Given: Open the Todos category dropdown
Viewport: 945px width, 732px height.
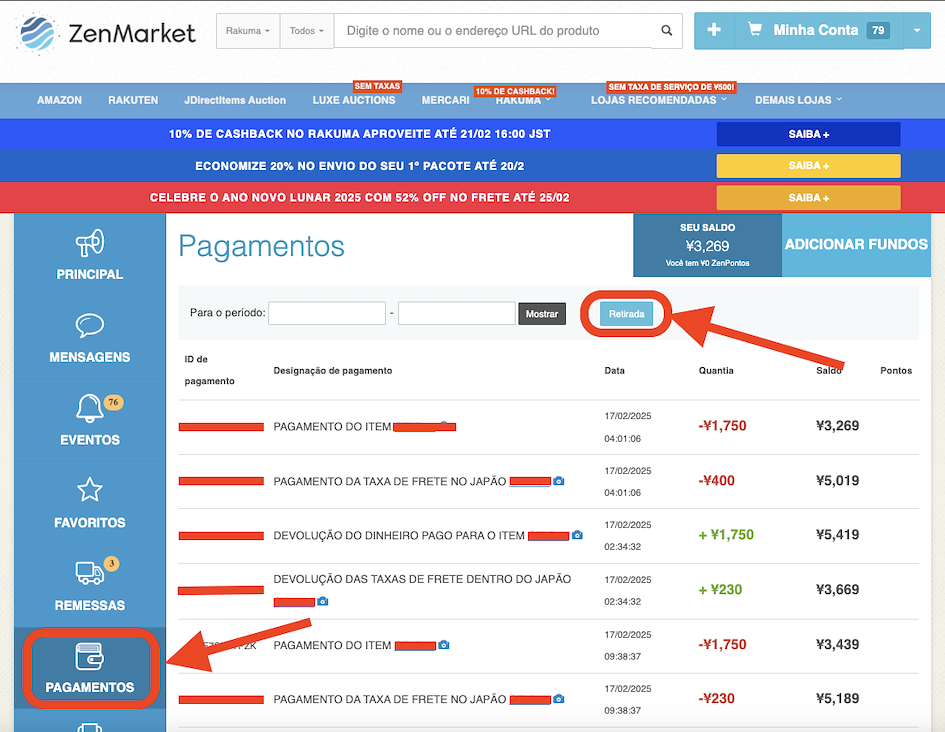Looking at the screenshot, I should pyautogui.click(x=306, y=31).
